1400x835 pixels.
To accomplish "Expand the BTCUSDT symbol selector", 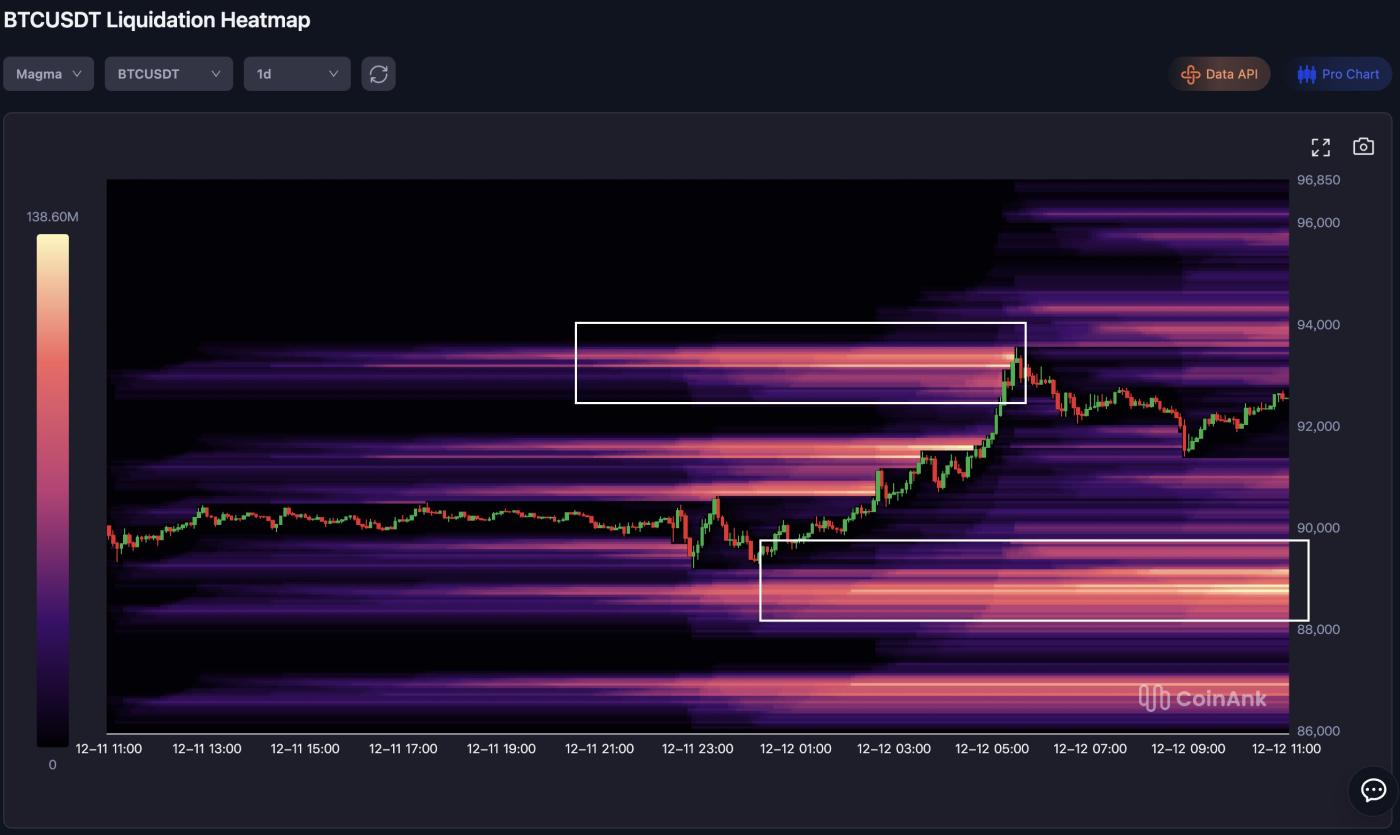I will pyautogui.click(x=168, y=74).
